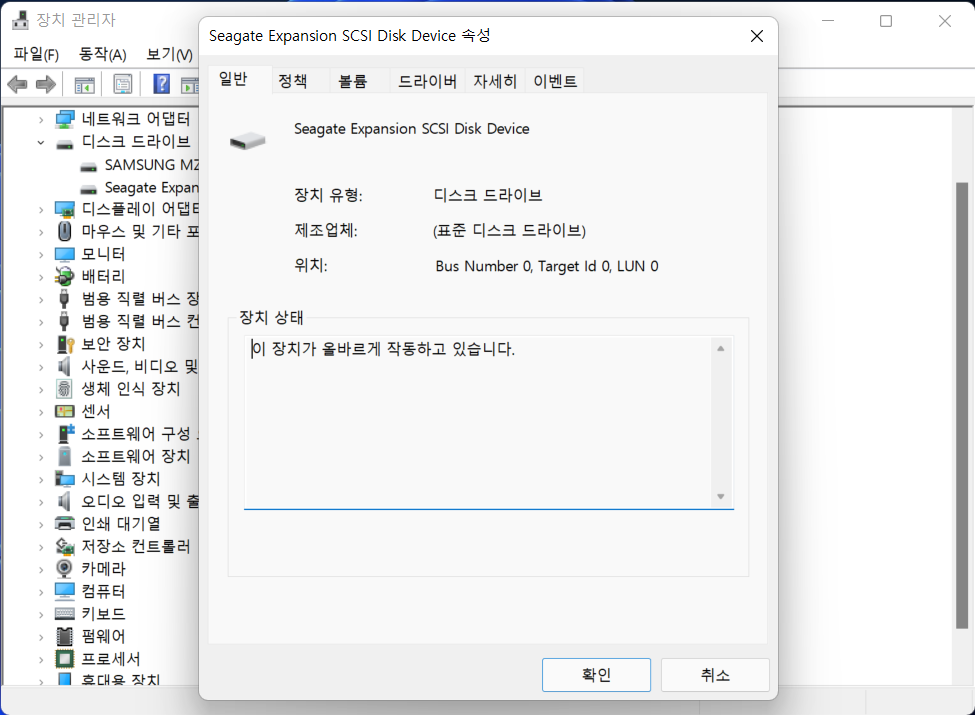Click the storage controller icon
This screenshot has width=975, height=715.
coord(65,546)
